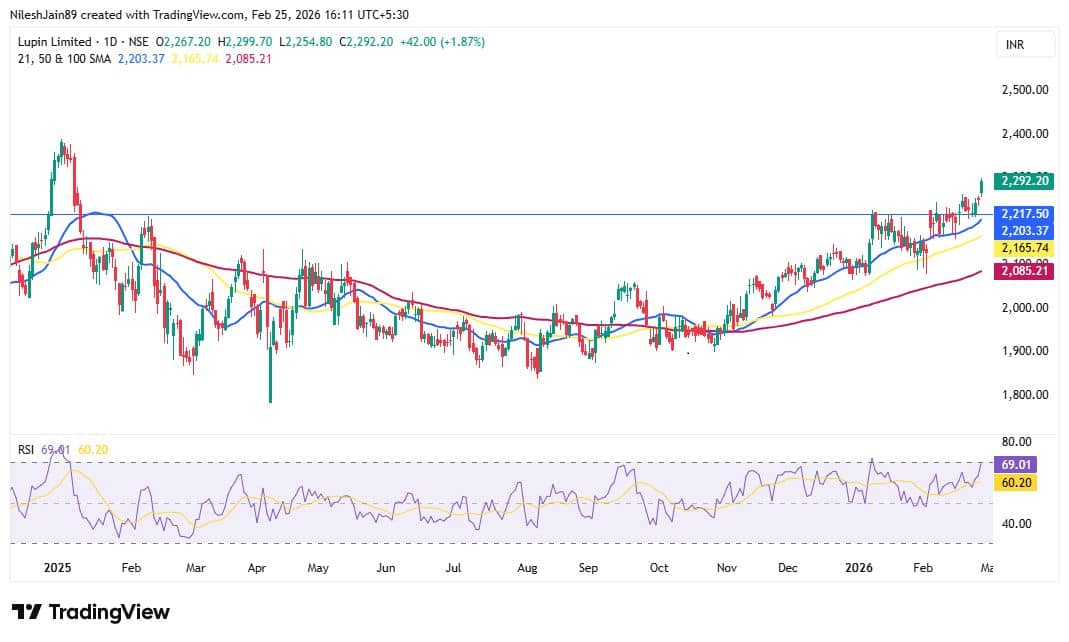Click the 60.20 RSI average axis label

click(1016, 483)
